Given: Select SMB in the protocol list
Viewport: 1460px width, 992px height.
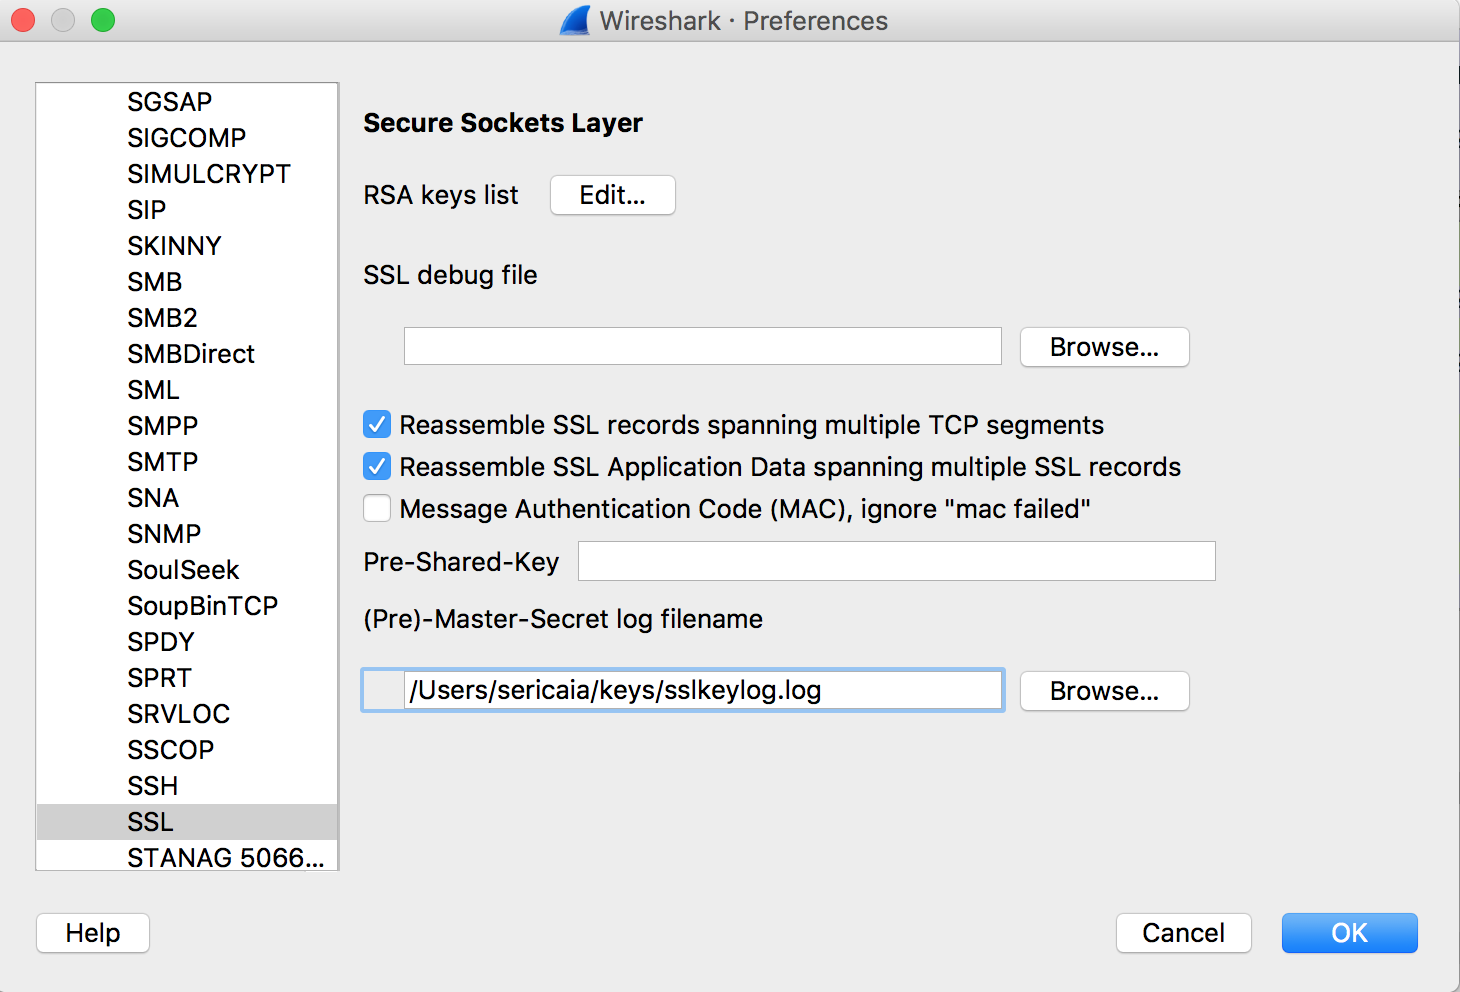Looking at the screenshot, I should [187, 282].
